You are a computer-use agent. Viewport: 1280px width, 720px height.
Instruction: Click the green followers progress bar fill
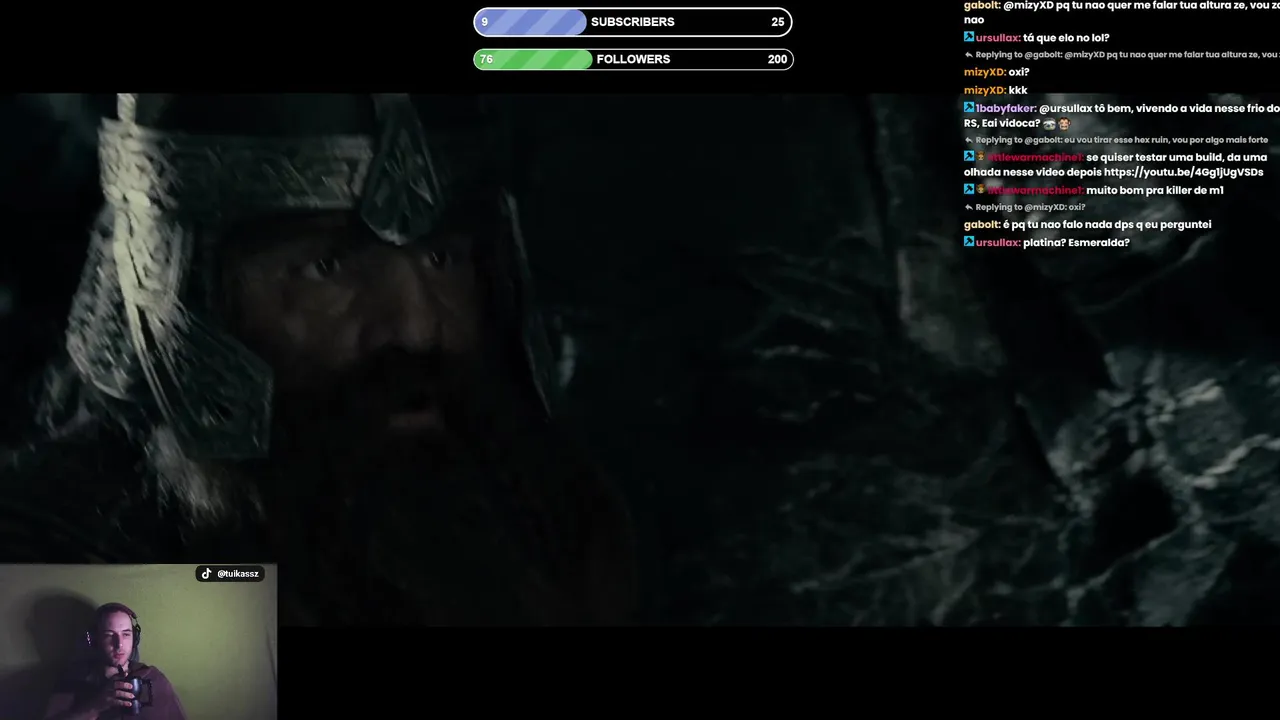[x=533, y=59]
